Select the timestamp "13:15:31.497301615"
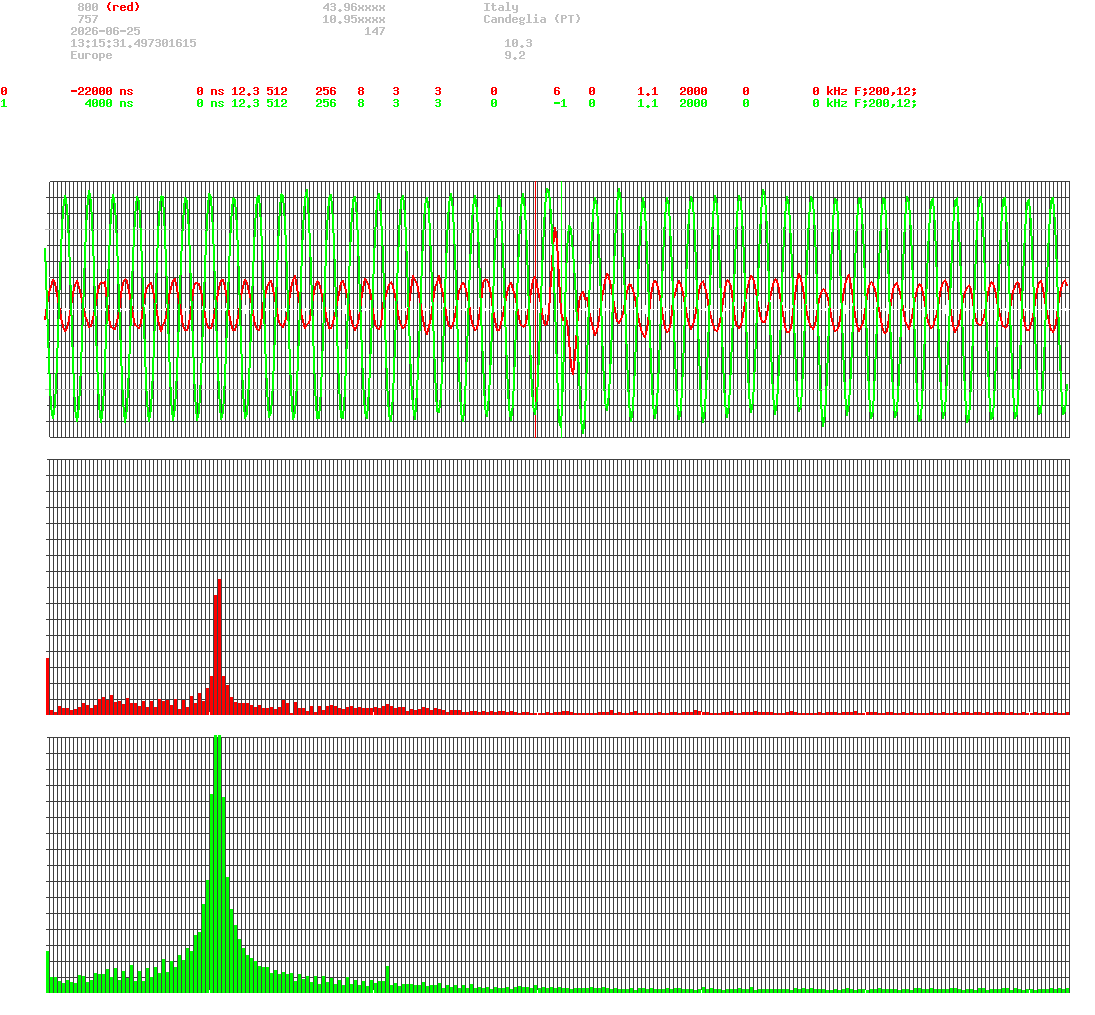The width and height of the screenshot is (1095, 1015). tap(133, 43)
